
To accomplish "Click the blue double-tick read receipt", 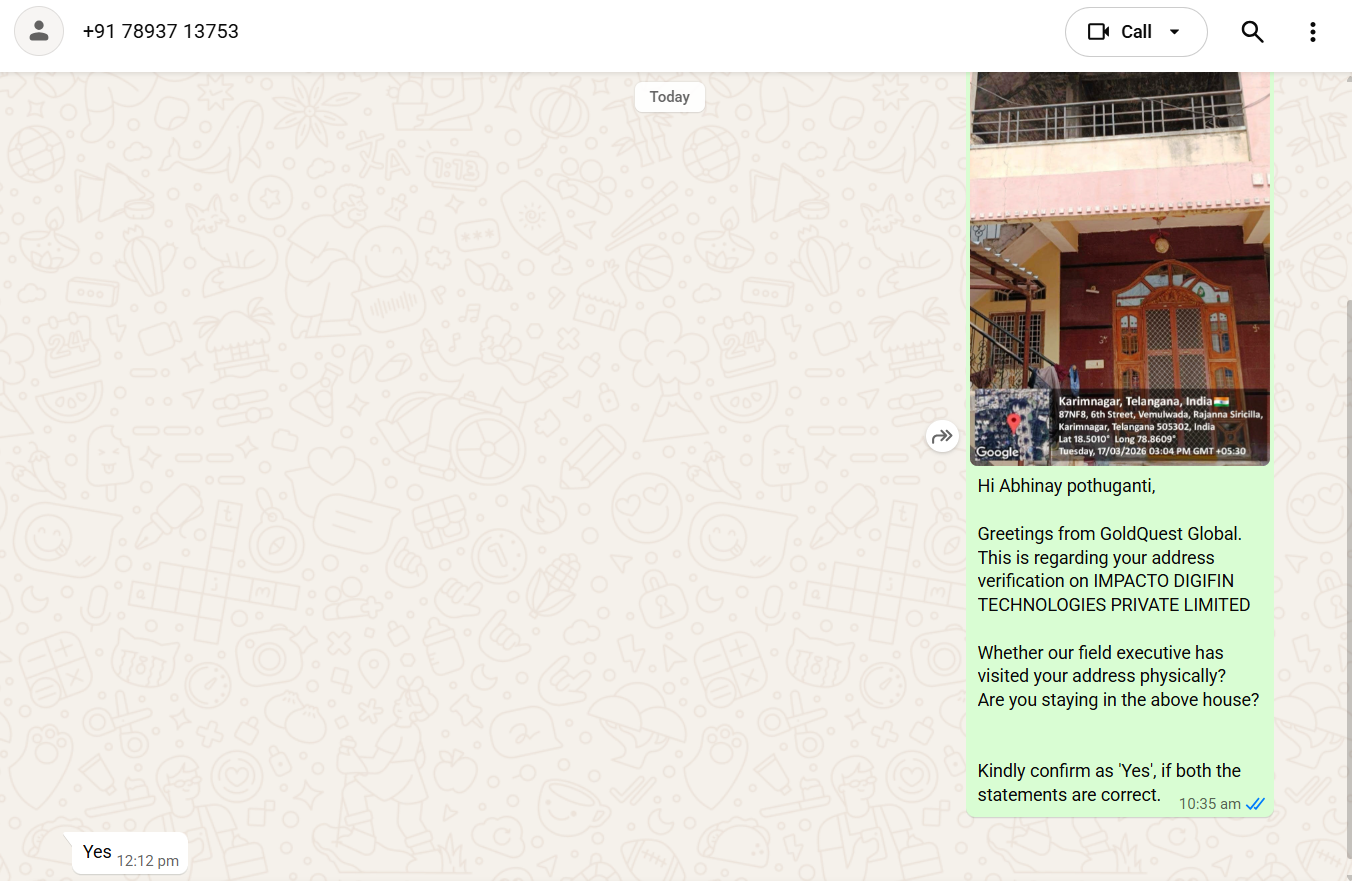I will tap(1256, 804).
